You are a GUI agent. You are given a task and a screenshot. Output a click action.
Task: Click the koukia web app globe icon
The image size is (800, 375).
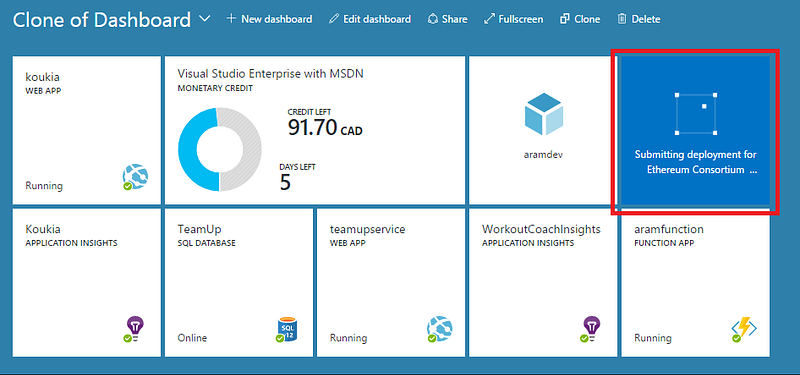[136, 177]
